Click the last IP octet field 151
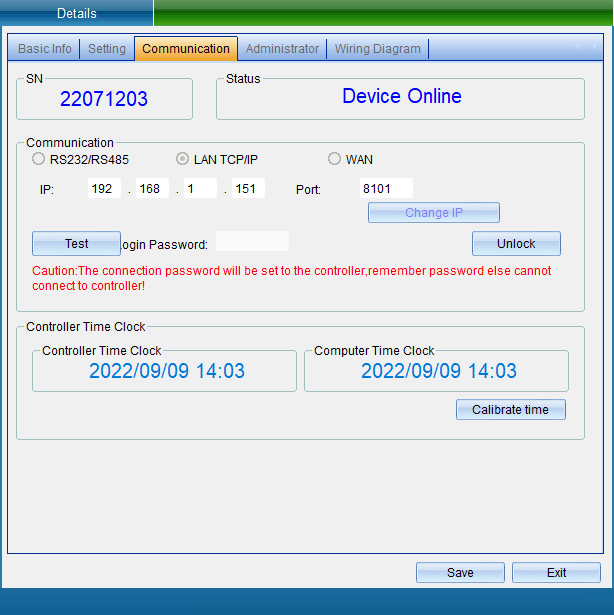Viewport: 614px width, 615px height. [248, 189]
